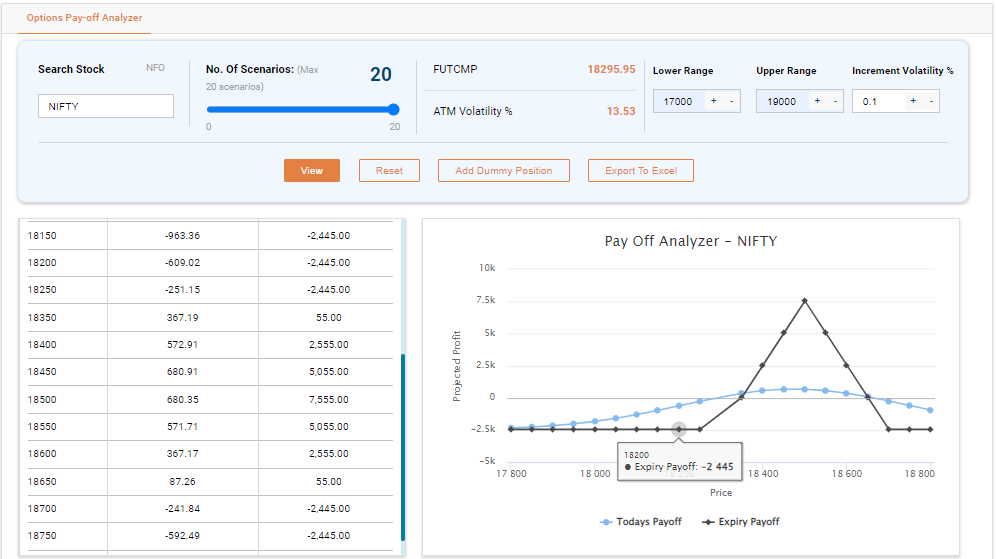
Task: Toggle Expiry Payoff series in legend
Action: click(741, 522)
